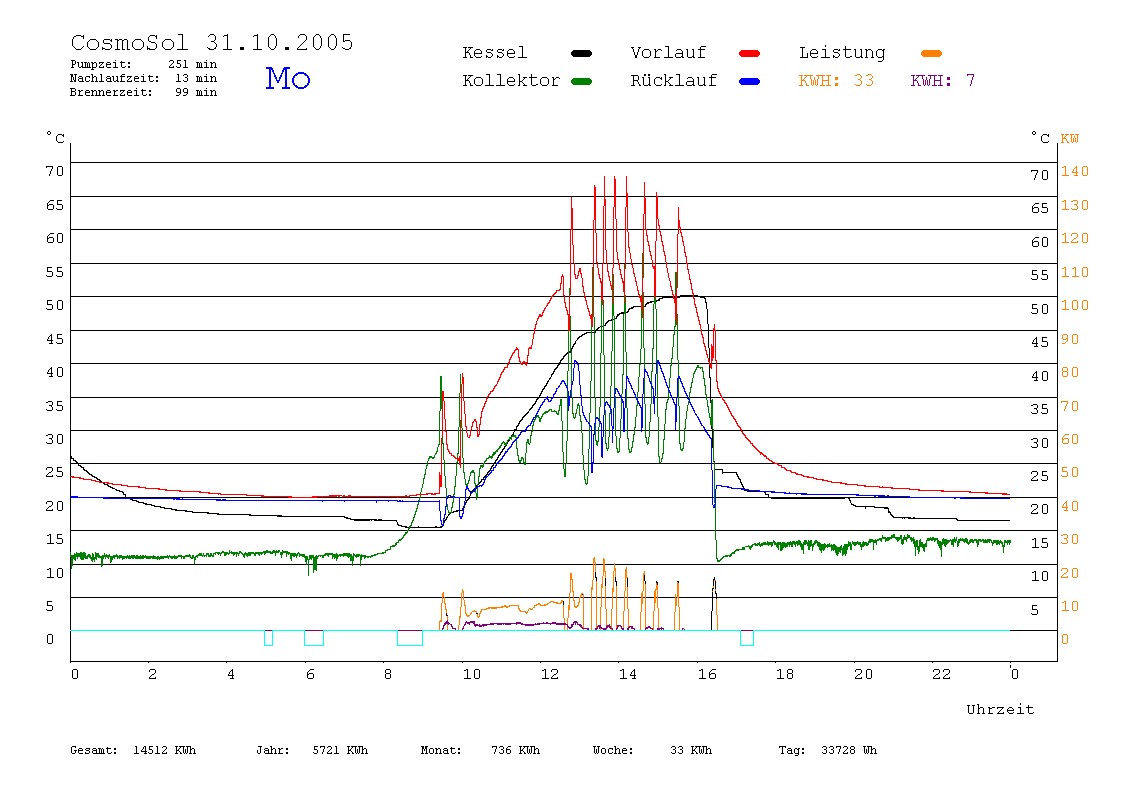Click the blue weekday label "Mo"
The image size is (1148, 812).
[x=288, y=78]
